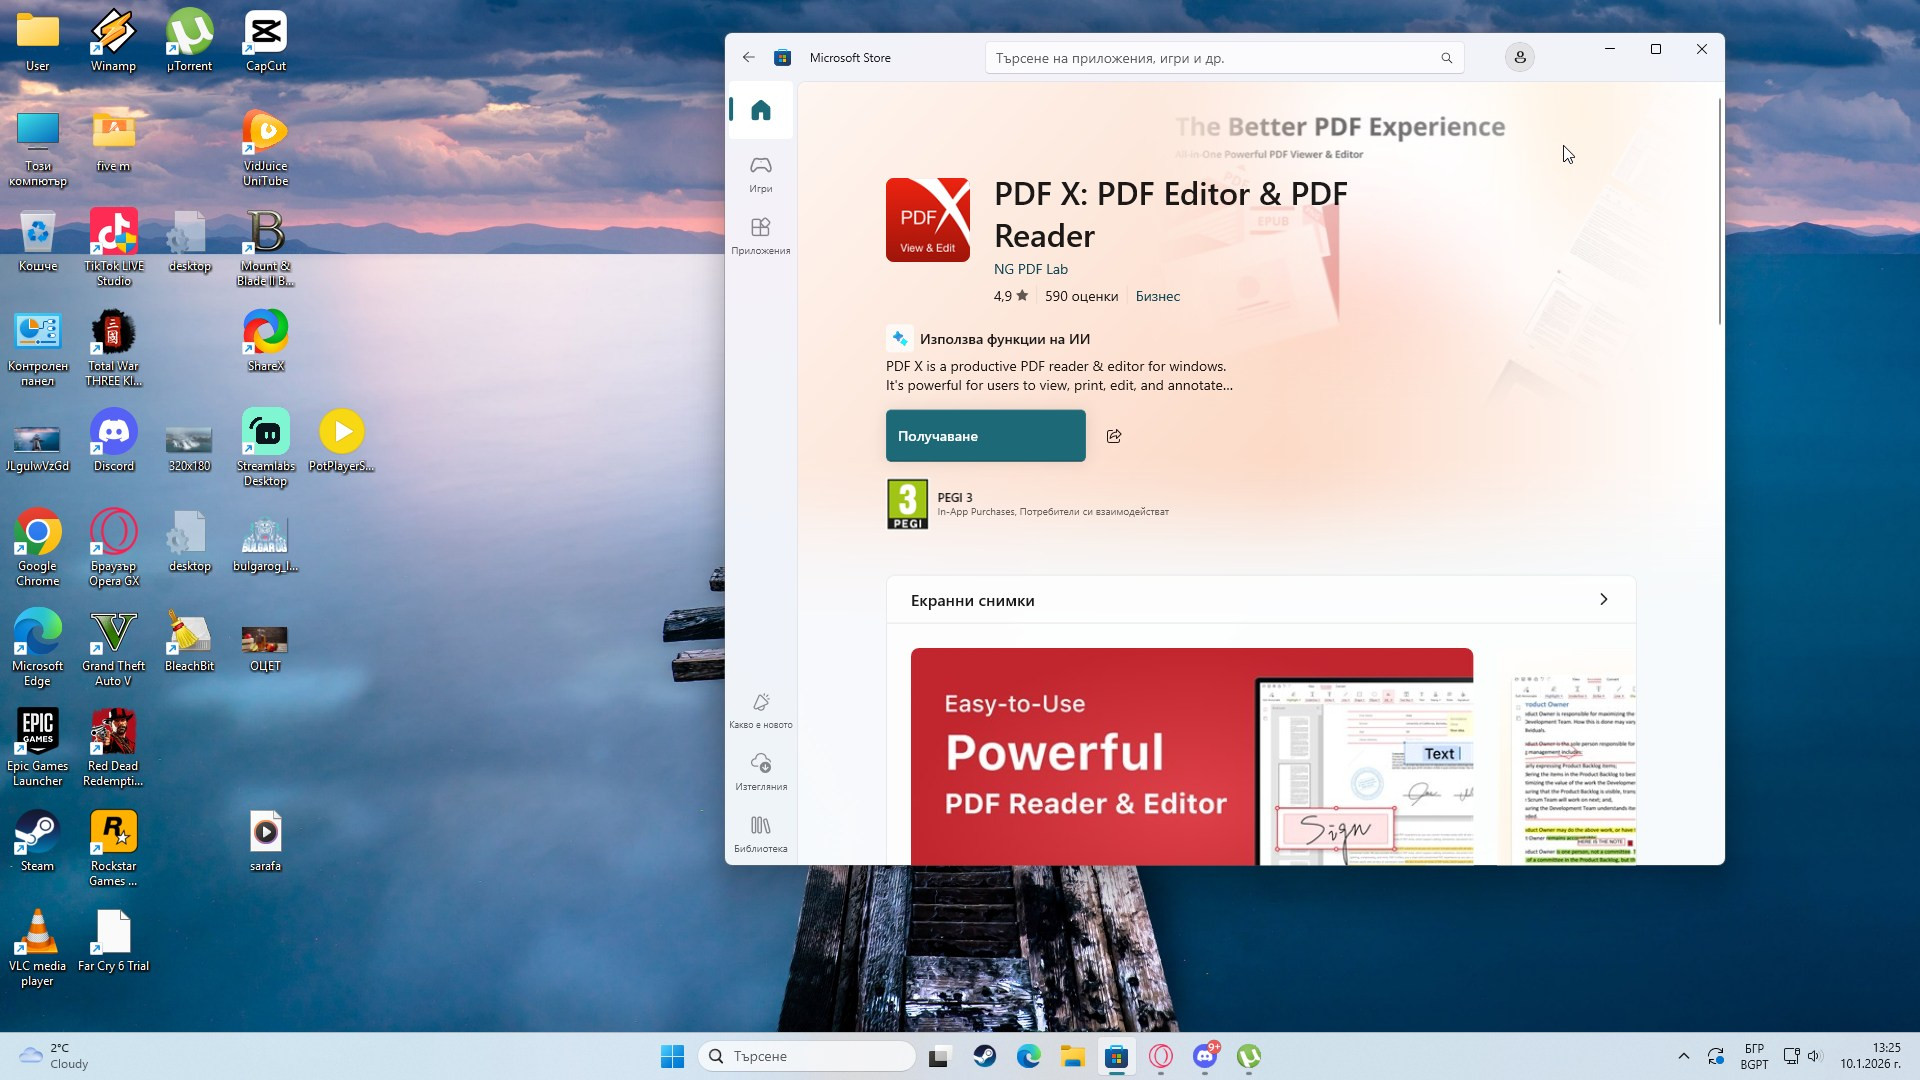
Task: Open the Powerful PDF Reader screenshot
Action: click(1191, 756)
